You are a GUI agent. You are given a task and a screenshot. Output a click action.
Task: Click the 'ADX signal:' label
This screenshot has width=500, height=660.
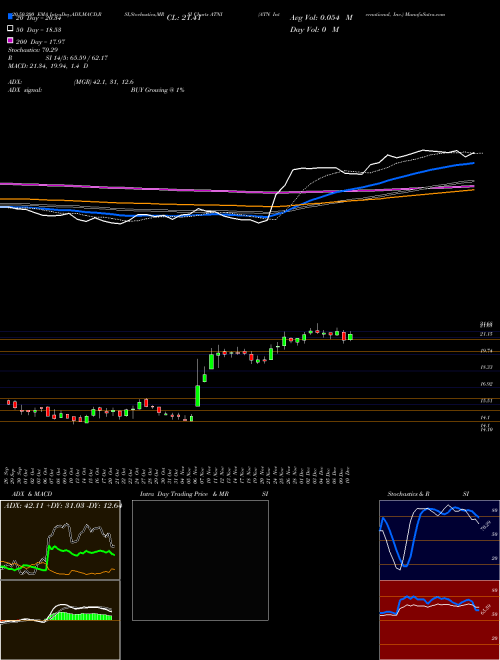click(x=25, y=90)
